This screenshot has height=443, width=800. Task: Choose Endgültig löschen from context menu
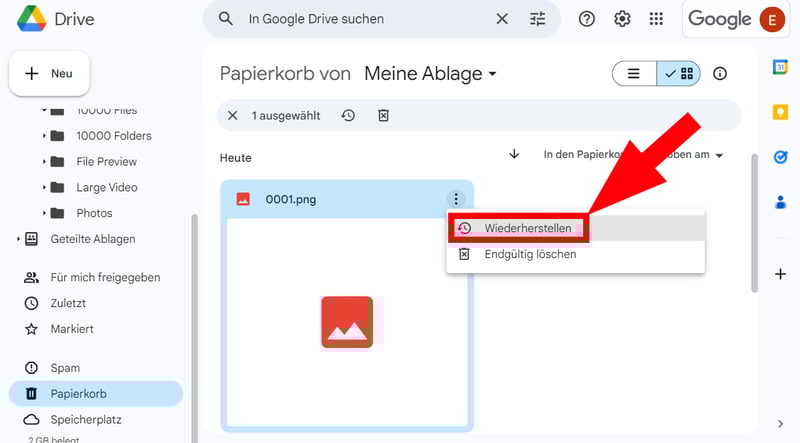pos(530,254)
